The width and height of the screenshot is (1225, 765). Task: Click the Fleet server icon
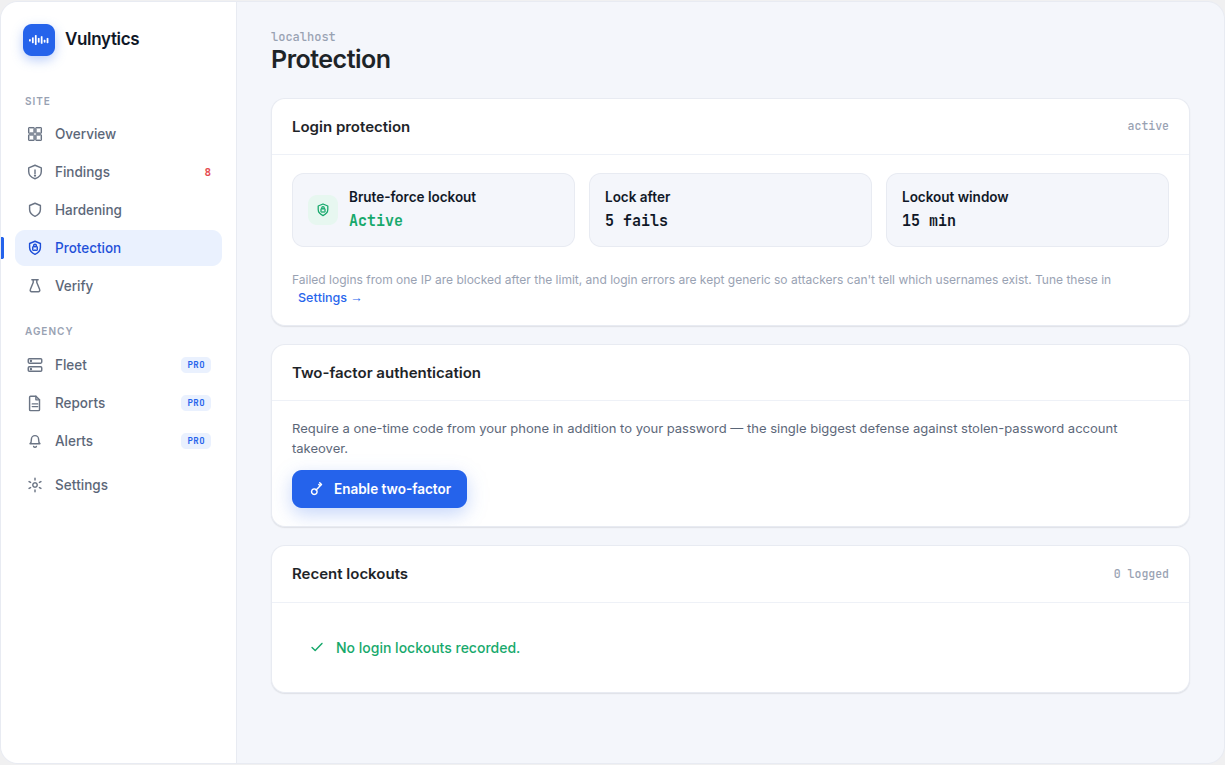tap(35, 365)
